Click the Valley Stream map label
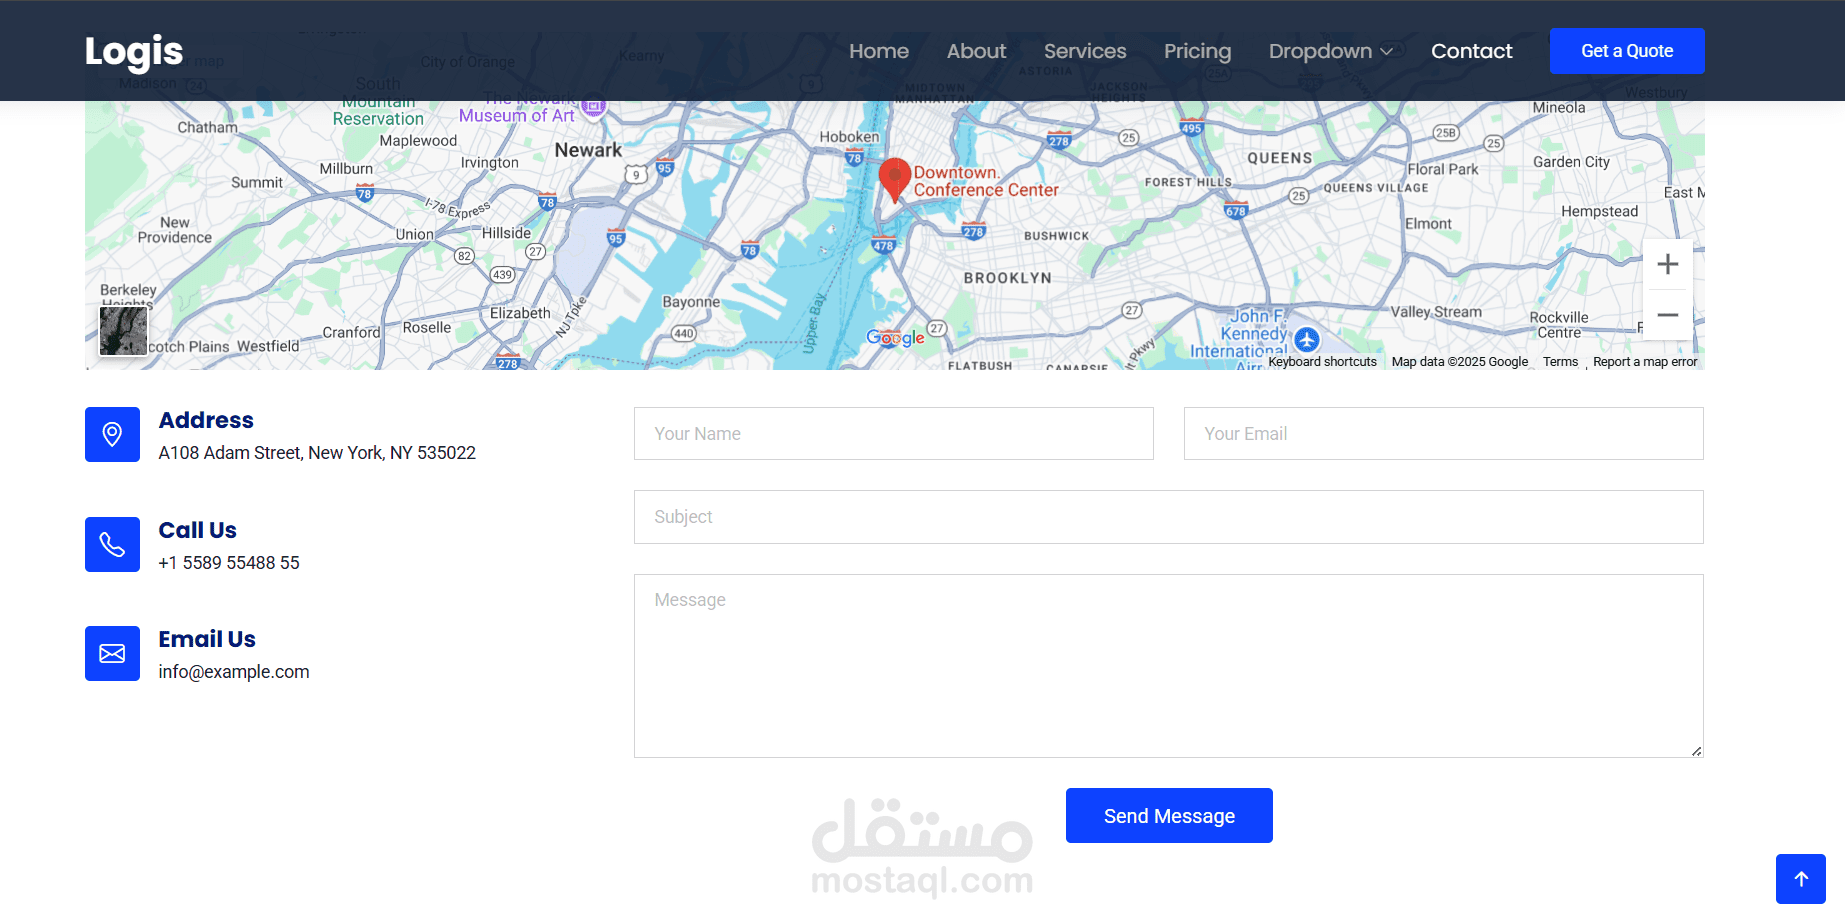The image size is (1845, 918). (1436, 312)
